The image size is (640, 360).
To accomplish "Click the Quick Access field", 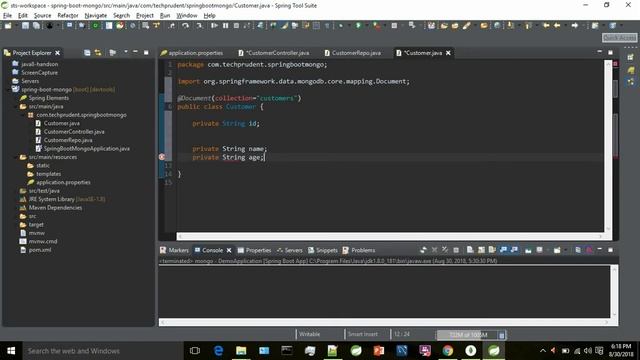I will click(619, 38).
